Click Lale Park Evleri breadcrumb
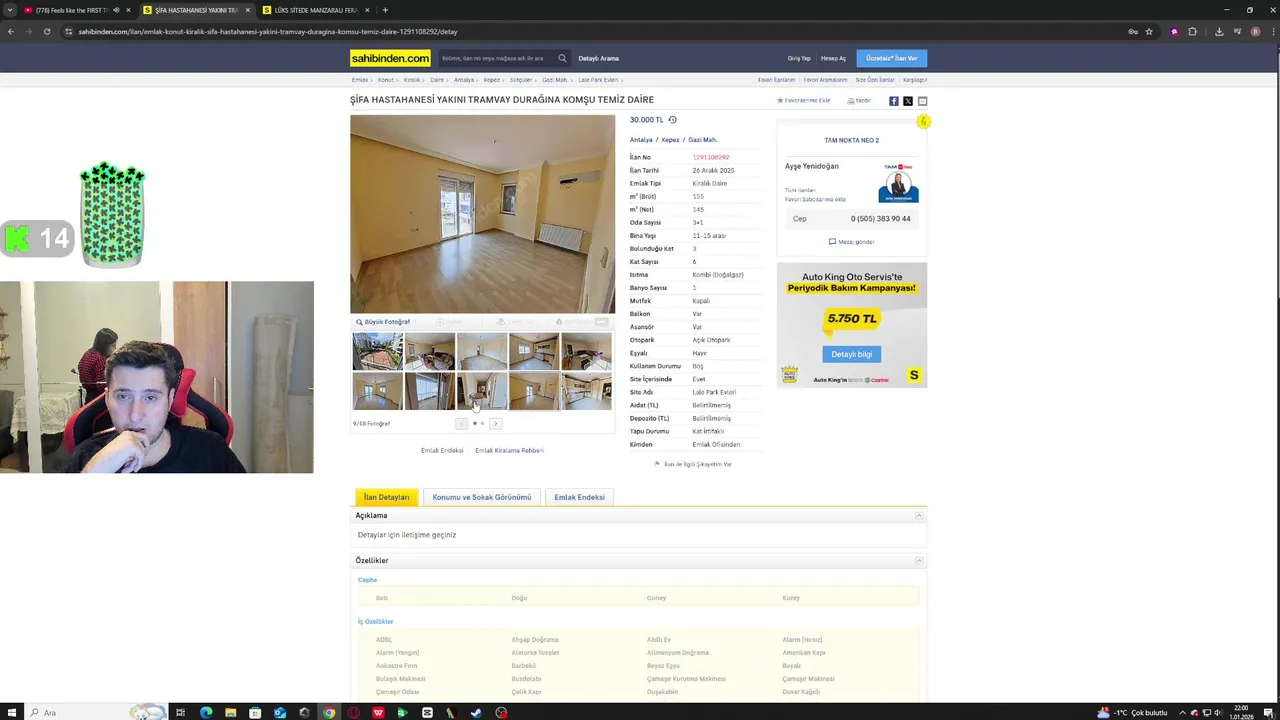The image size is (1280, 720). pyautogui.click(x=597, y=80)
